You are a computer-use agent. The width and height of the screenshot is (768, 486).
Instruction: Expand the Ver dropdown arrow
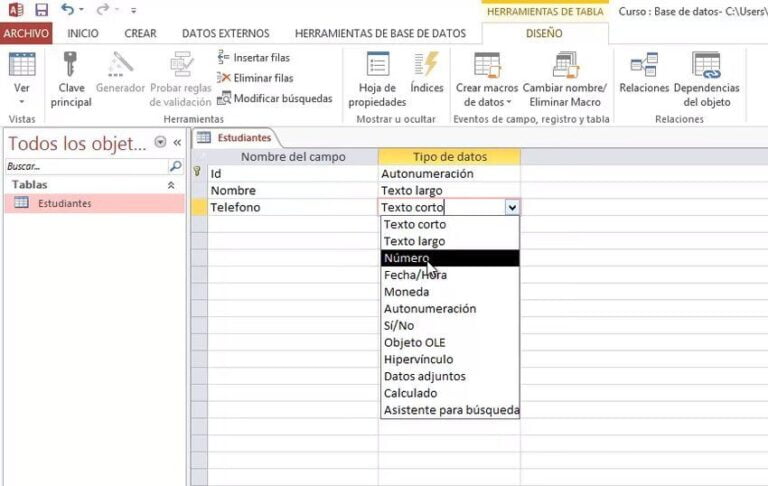point(22,102)
